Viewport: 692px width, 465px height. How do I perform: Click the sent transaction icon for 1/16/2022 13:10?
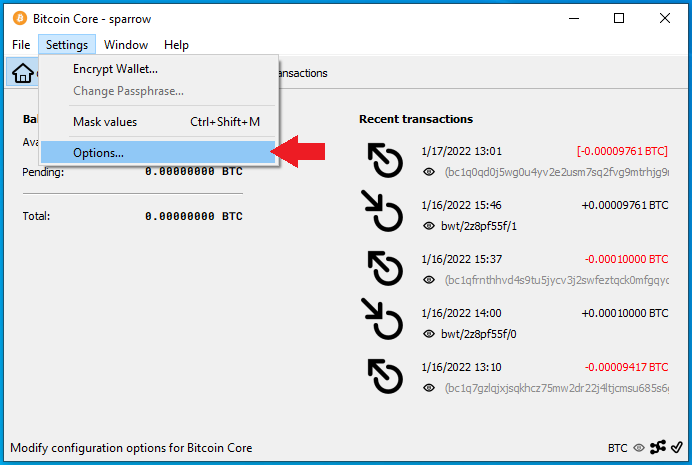[x=385, y=377]
